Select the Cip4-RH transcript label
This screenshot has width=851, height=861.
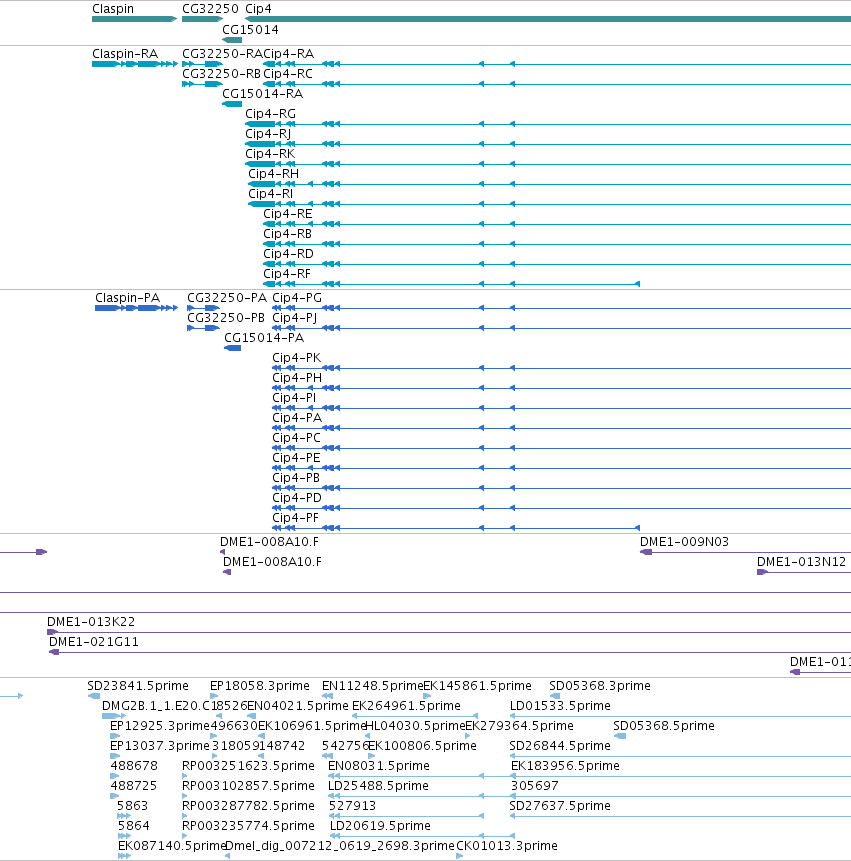(273, 174)
